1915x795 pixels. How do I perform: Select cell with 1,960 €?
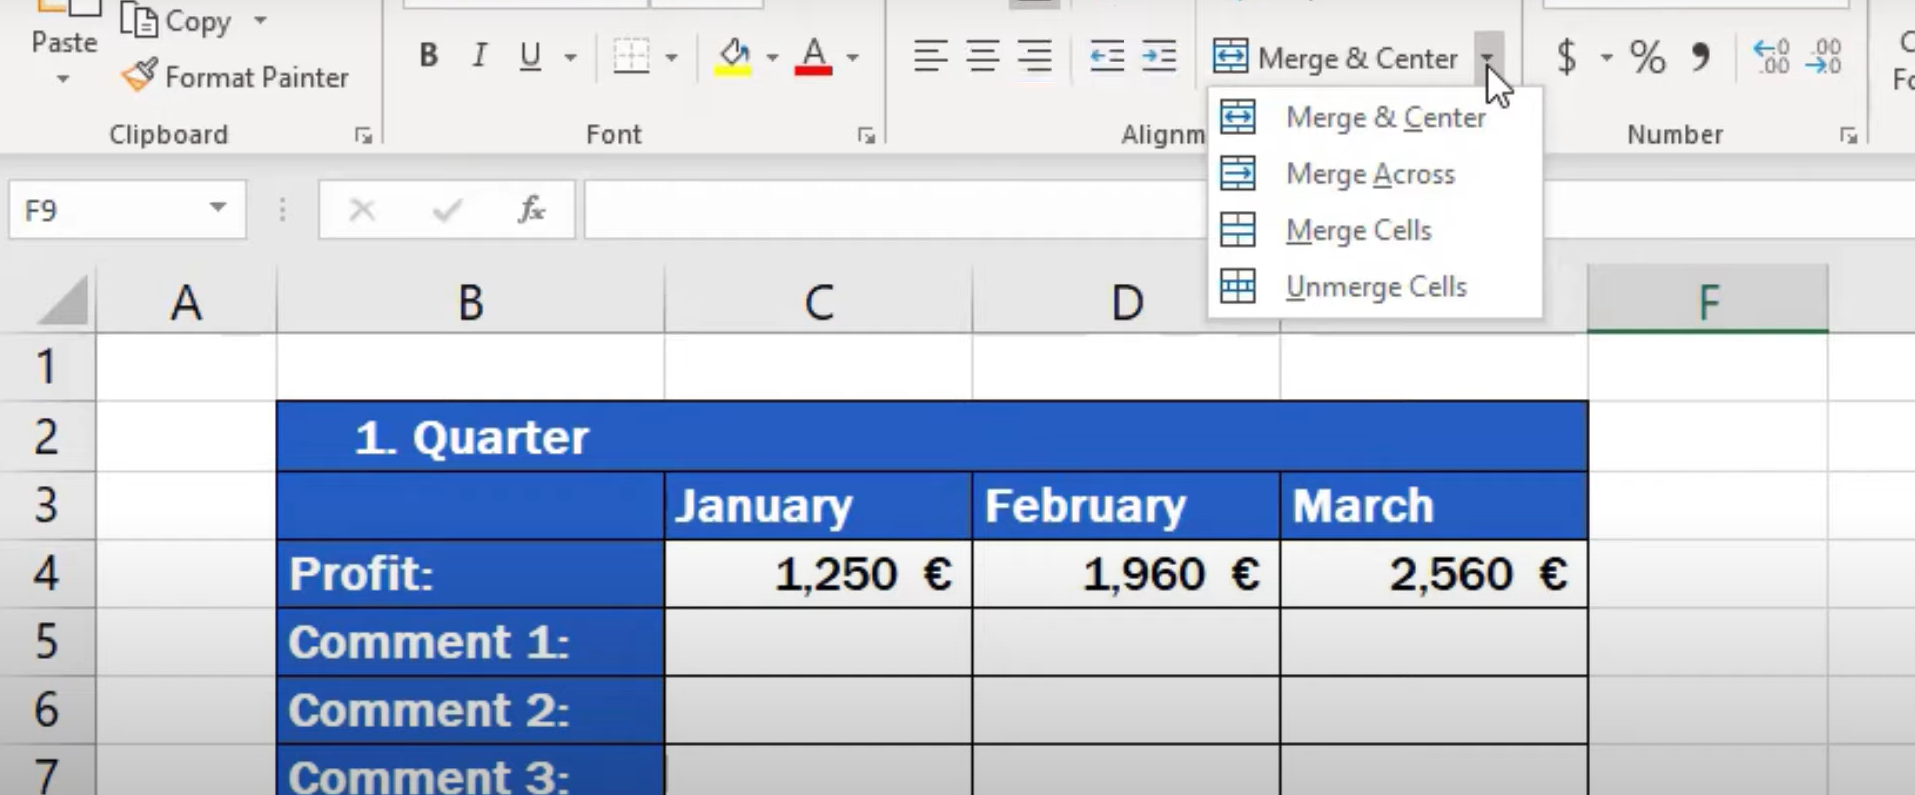pyautogui.click(x=1126, y=574)
